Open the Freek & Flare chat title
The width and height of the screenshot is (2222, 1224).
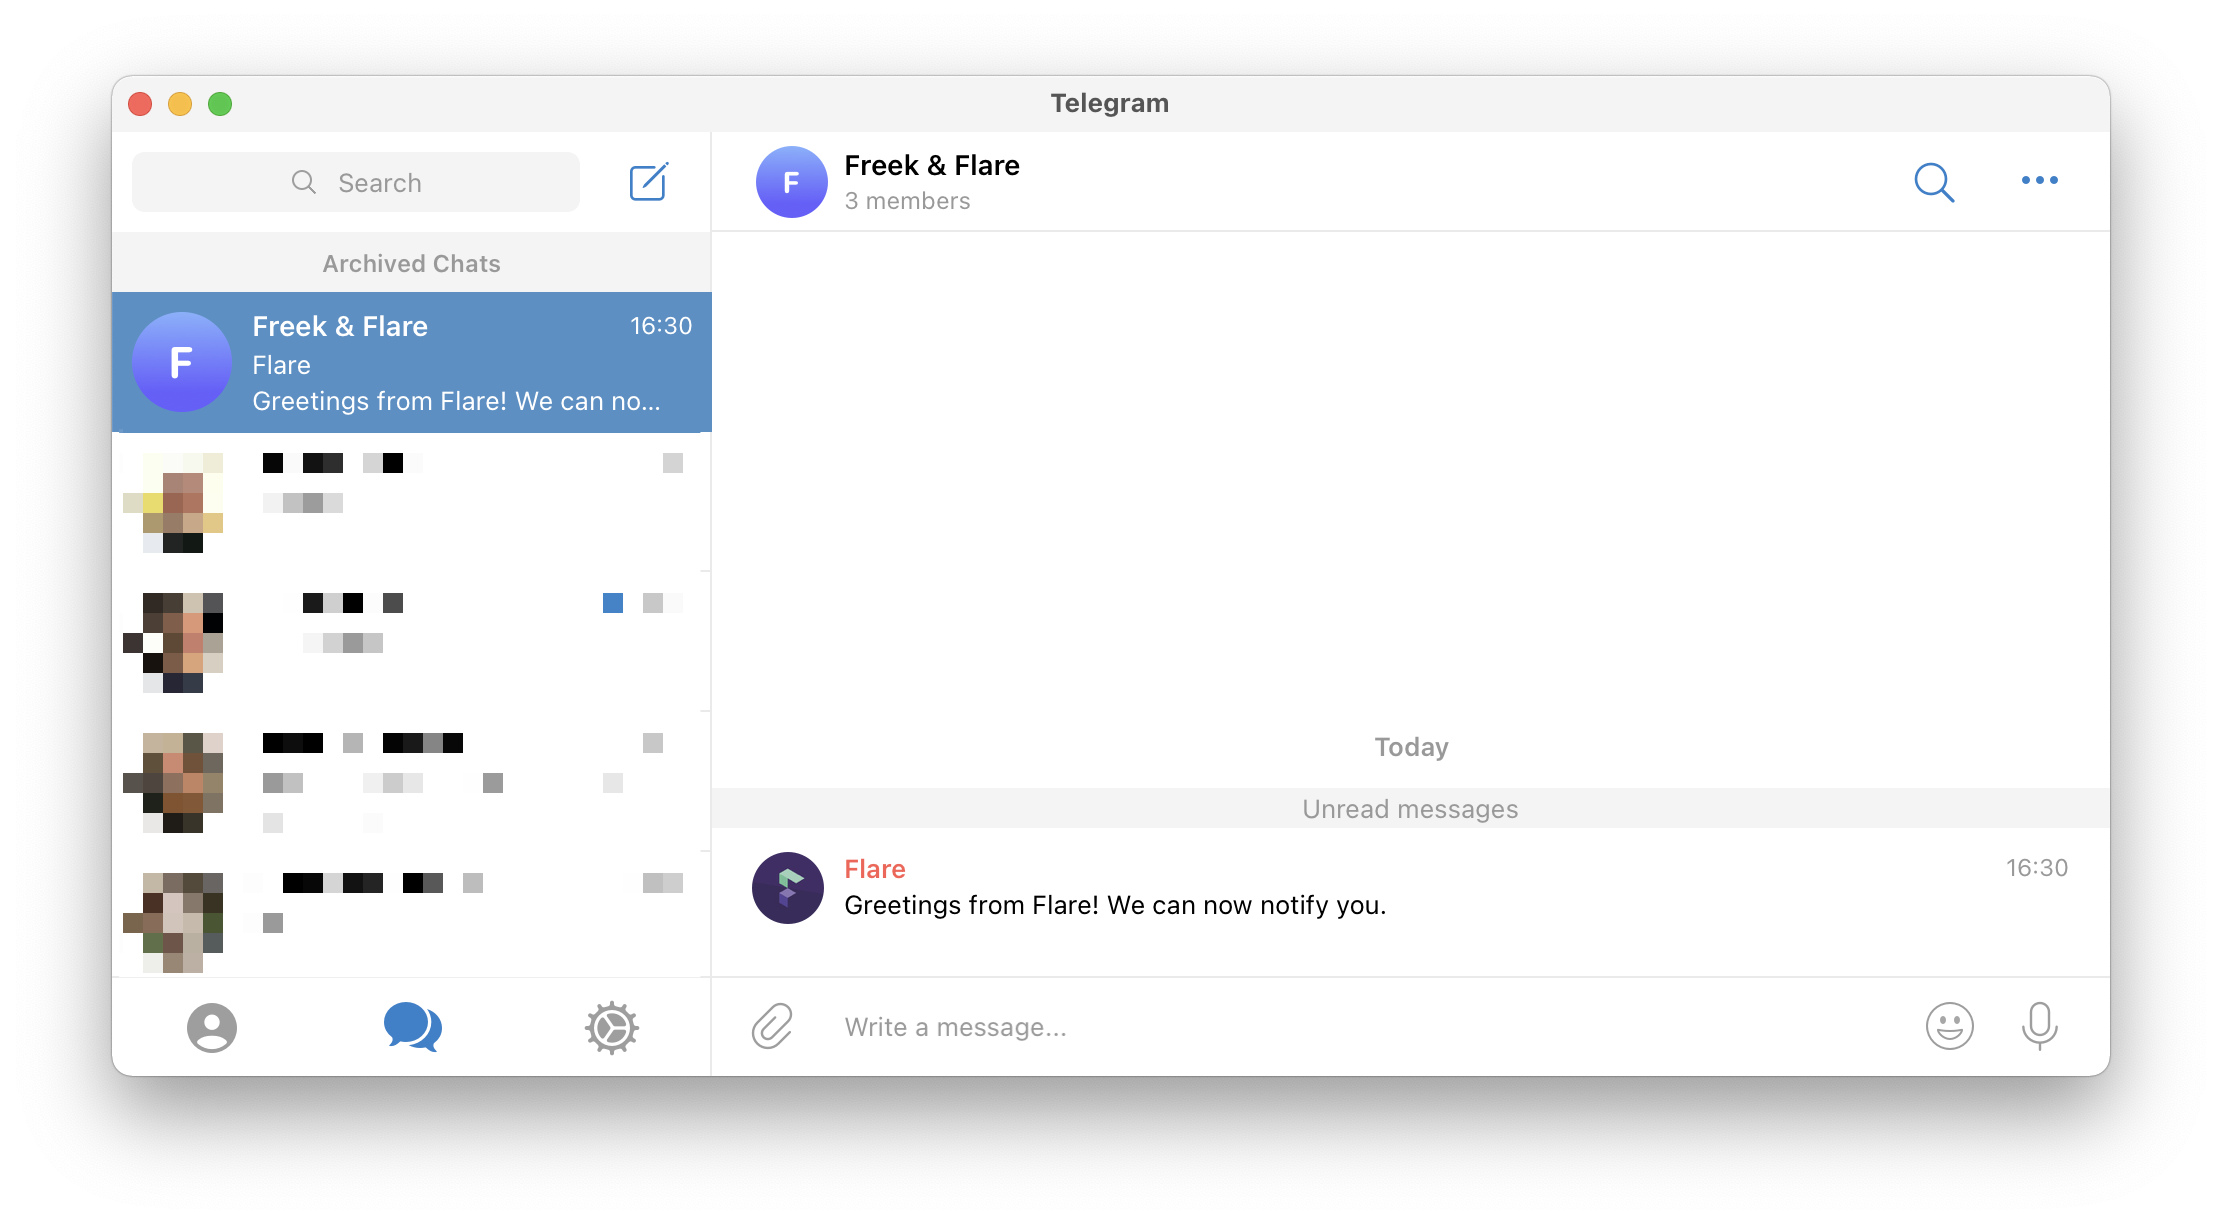coord(932,165)
